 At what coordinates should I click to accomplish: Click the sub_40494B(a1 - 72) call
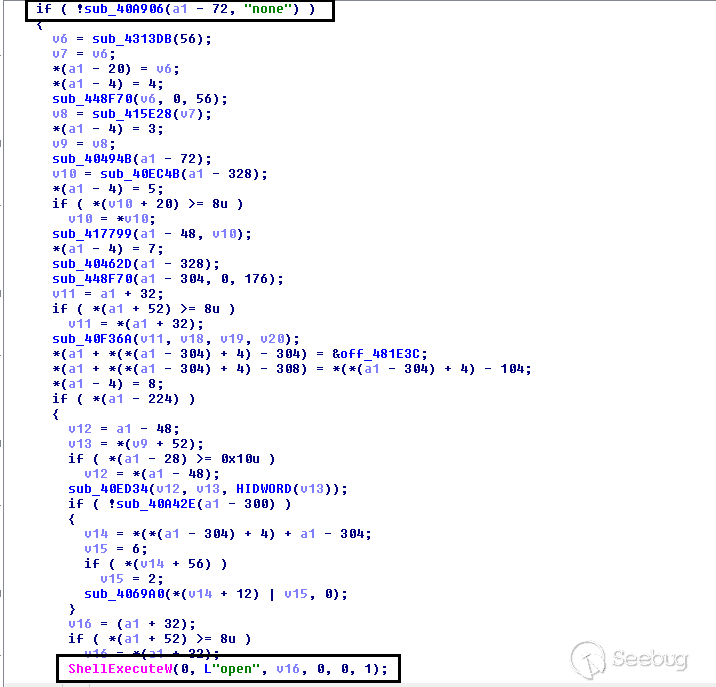[132, 159]
